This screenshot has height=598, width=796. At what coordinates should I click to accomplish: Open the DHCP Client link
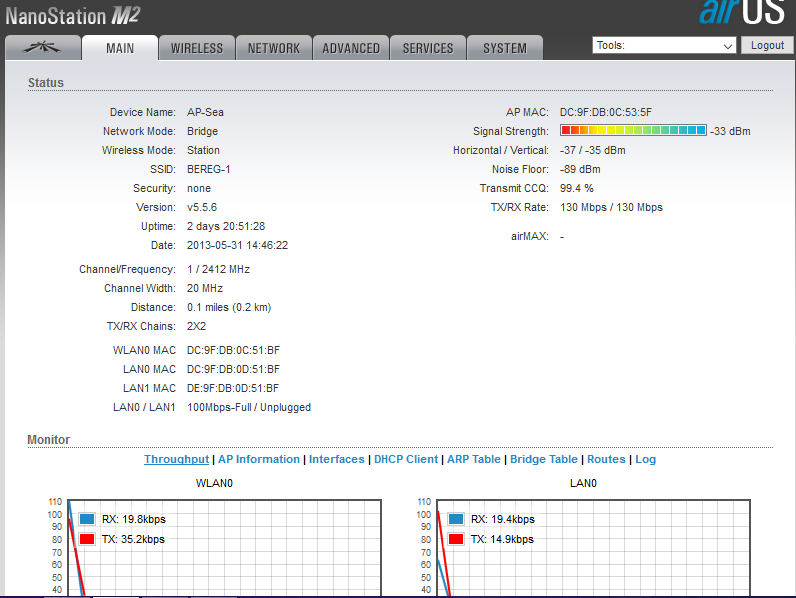point(406,459)
